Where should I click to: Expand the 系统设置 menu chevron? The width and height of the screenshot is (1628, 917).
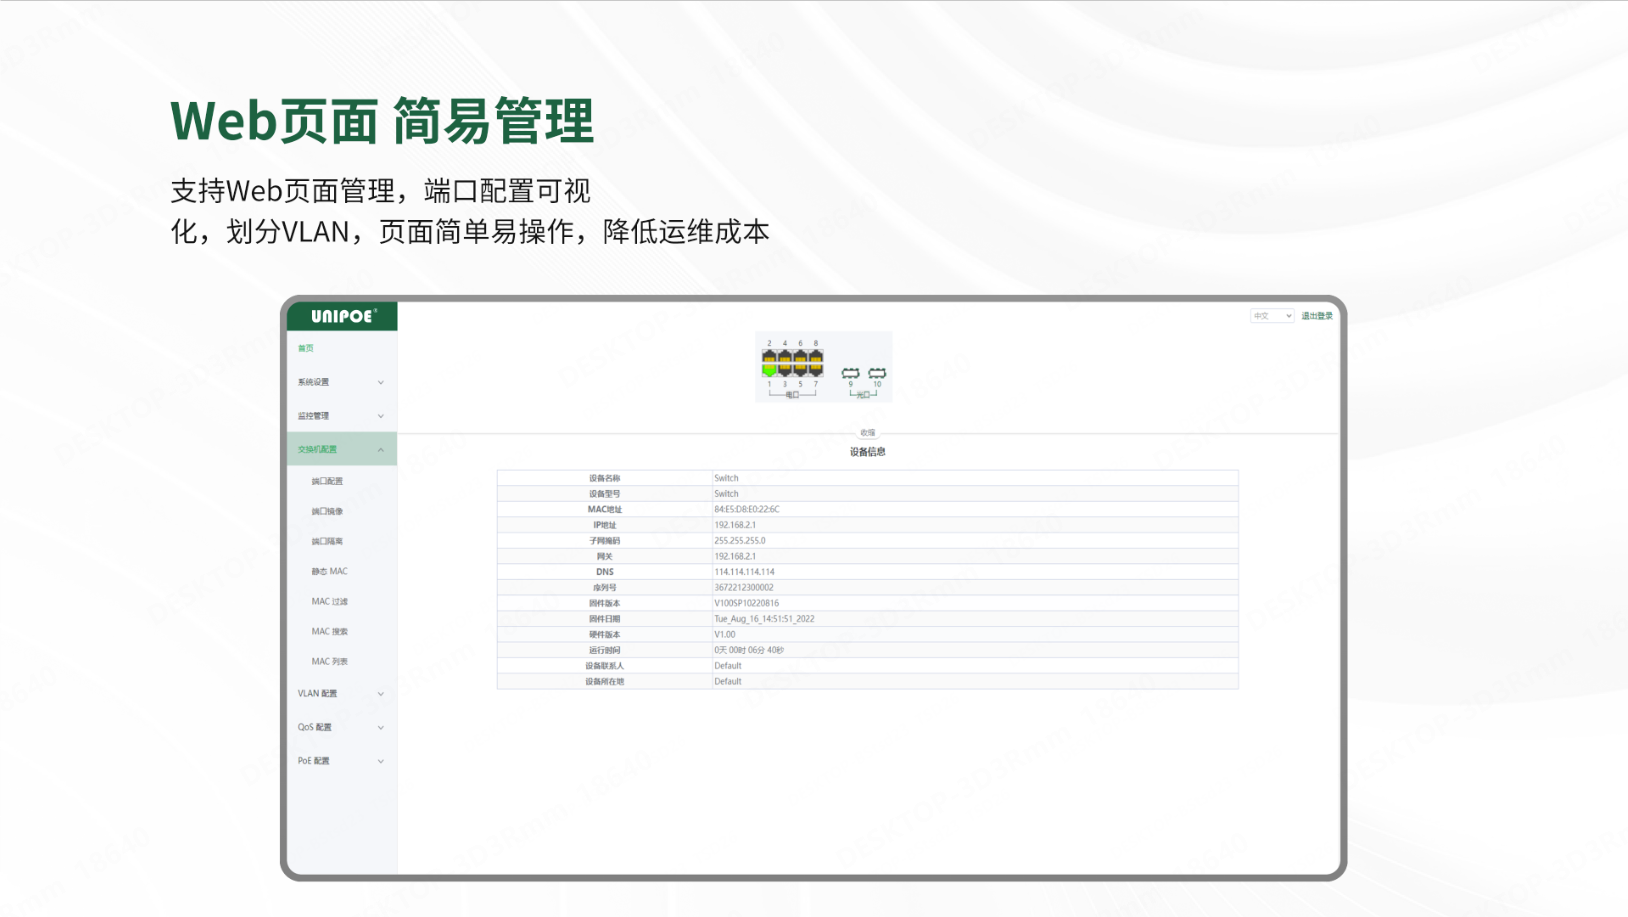[x=381, y=382]
